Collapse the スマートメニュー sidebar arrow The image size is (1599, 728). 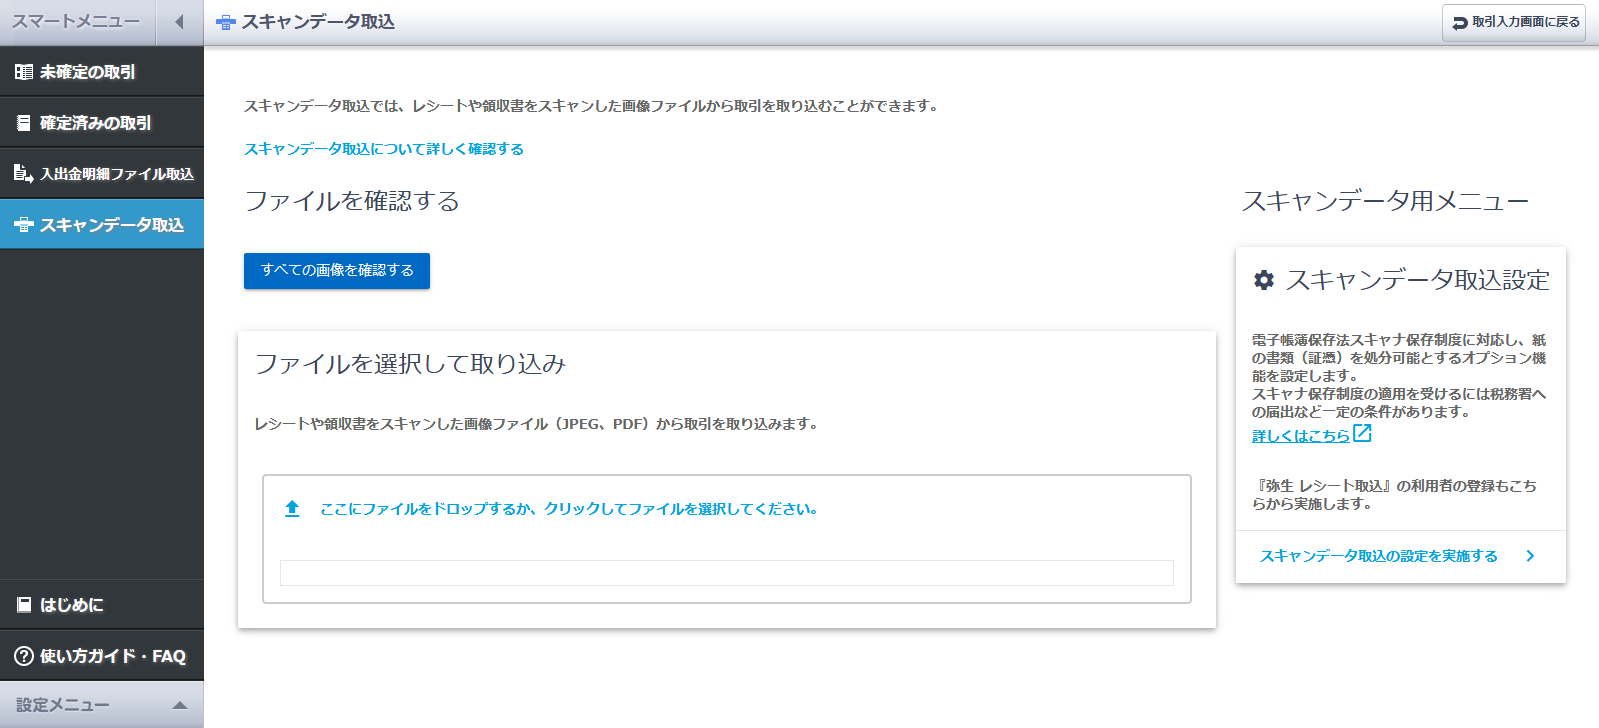pos(180,22)
